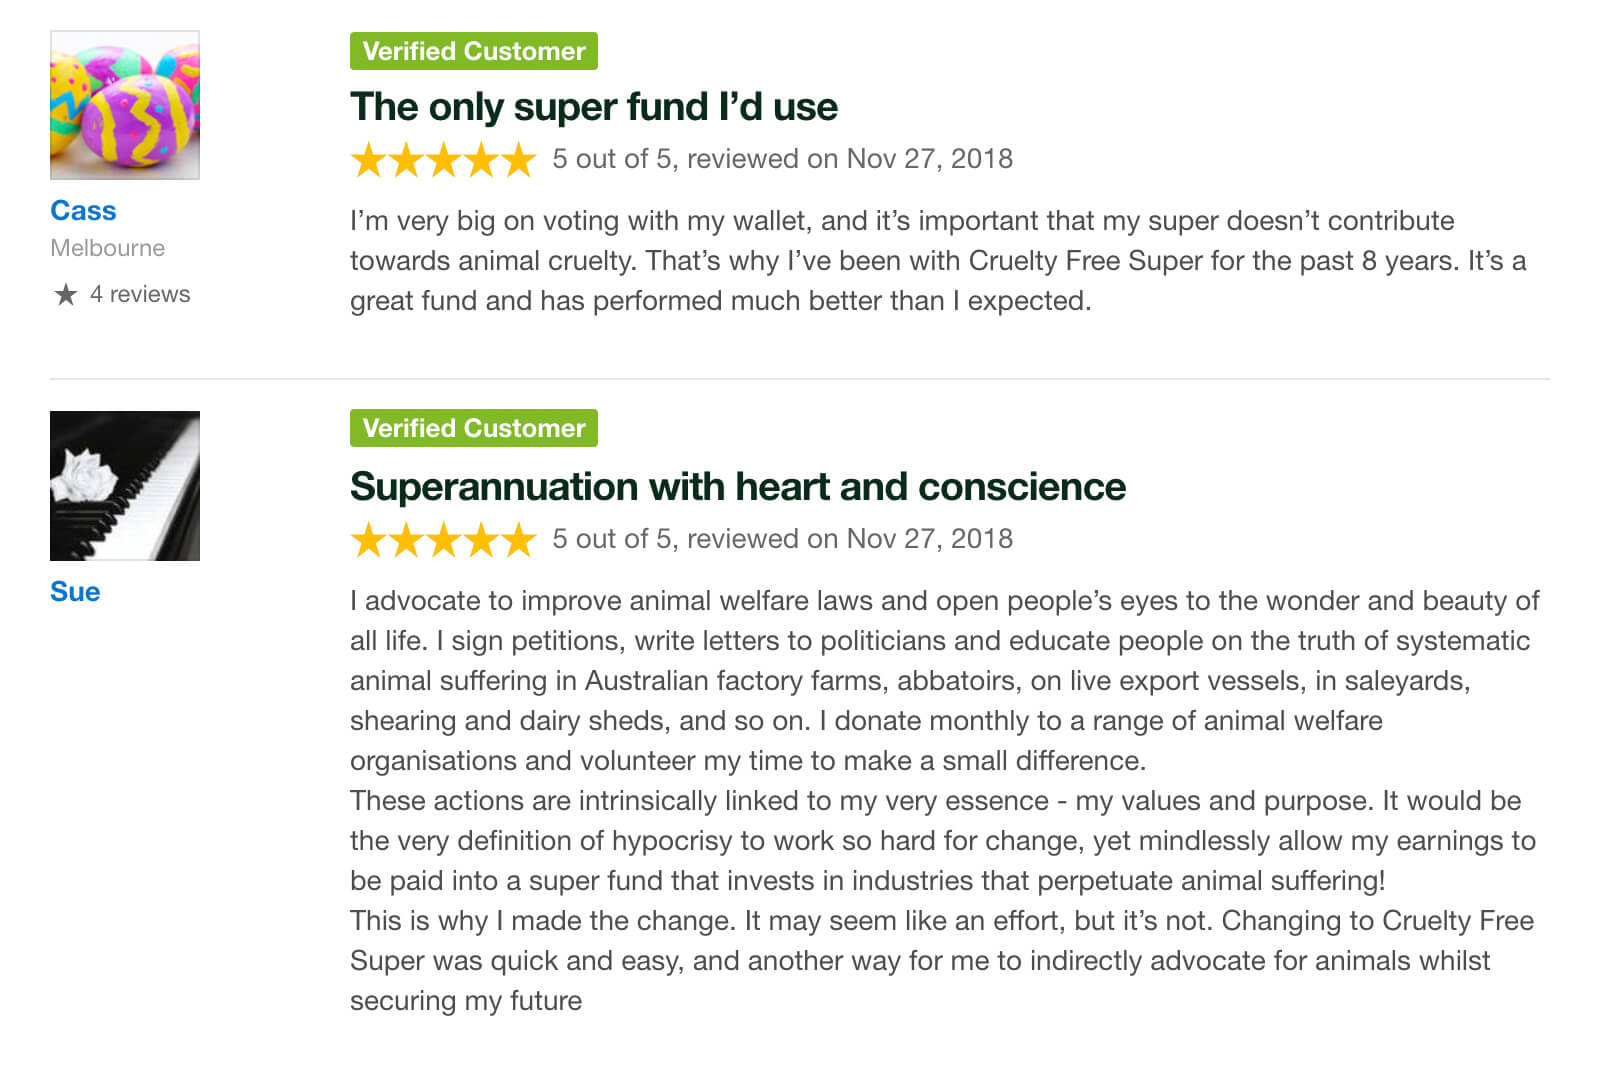The width and height of the screenshot is (1598, 1074).
Task: Click fifth gold star in Cass's rating
Action: pos(518,160)
